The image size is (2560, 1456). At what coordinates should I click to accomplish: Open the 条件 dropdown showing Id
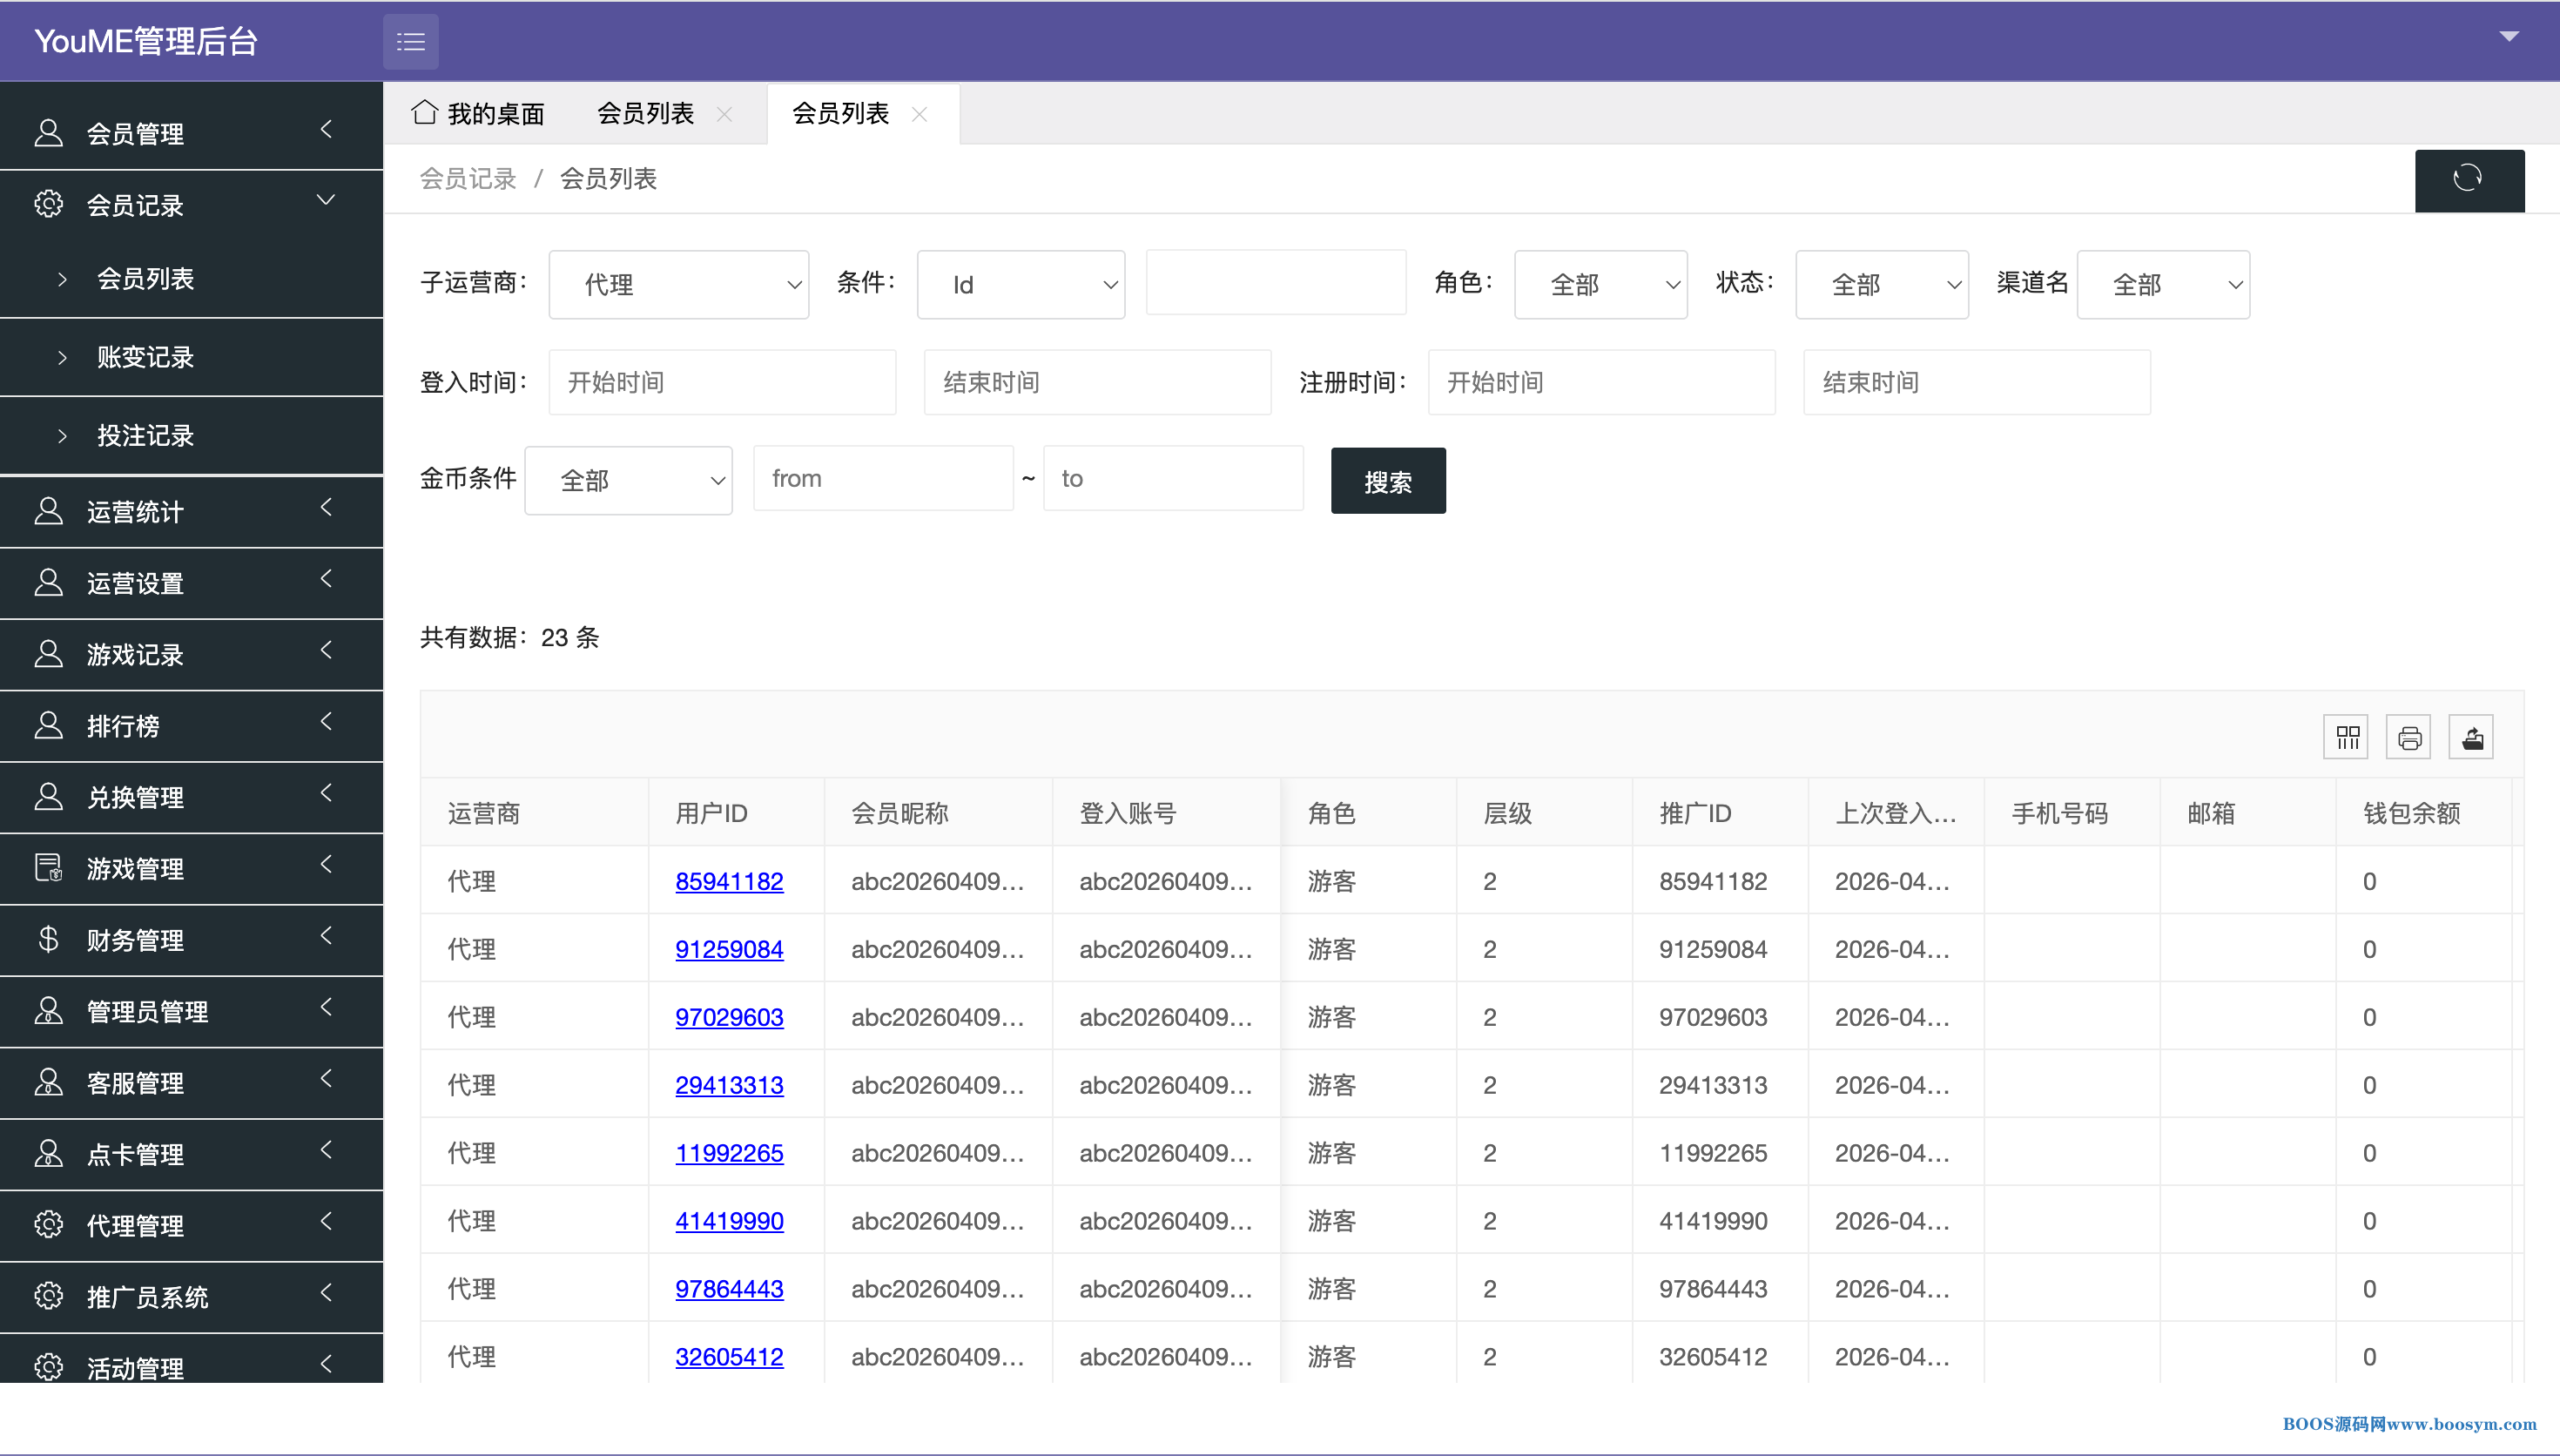coord(1020,285)
